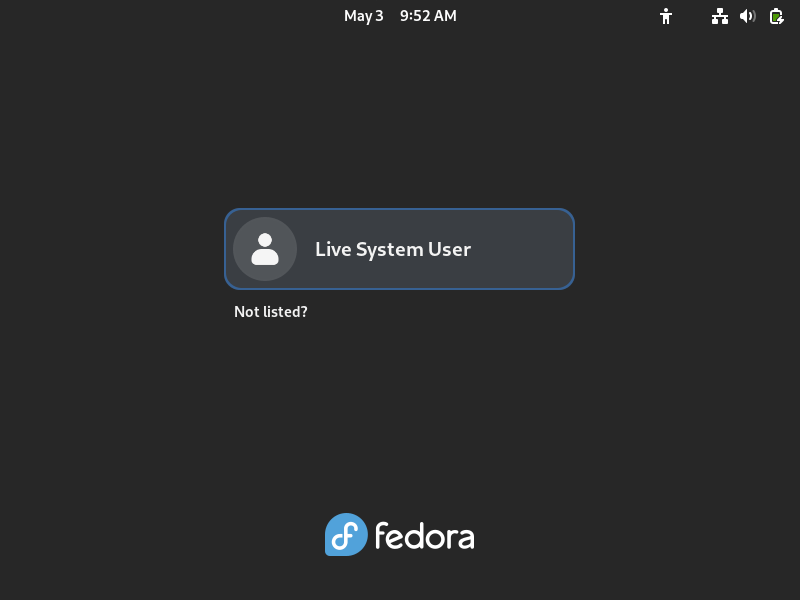
Task: Open the accessibility menu icon
Action: (x=666, y=16)
